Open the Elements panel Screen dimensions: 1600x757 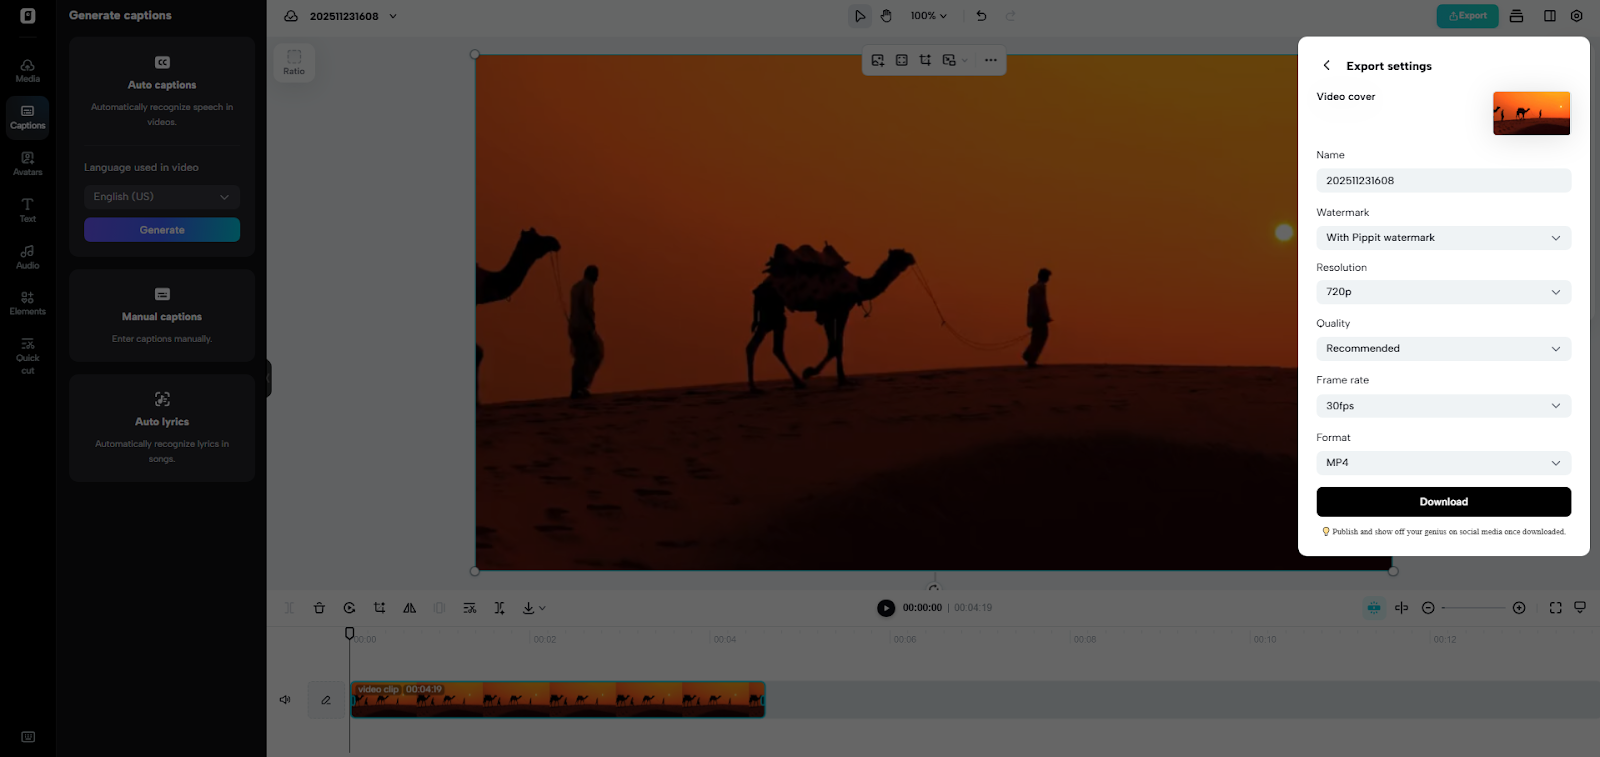(28, 303)
